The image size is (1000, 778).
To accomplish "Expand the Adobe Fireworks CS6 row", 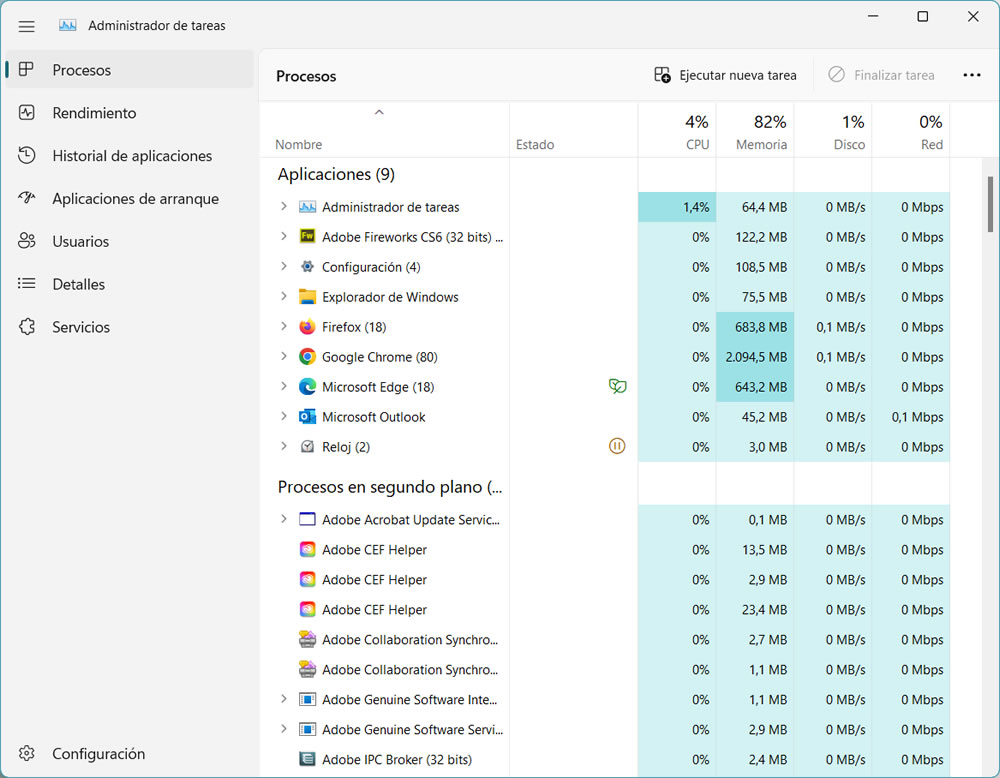I will coord(284,236).
